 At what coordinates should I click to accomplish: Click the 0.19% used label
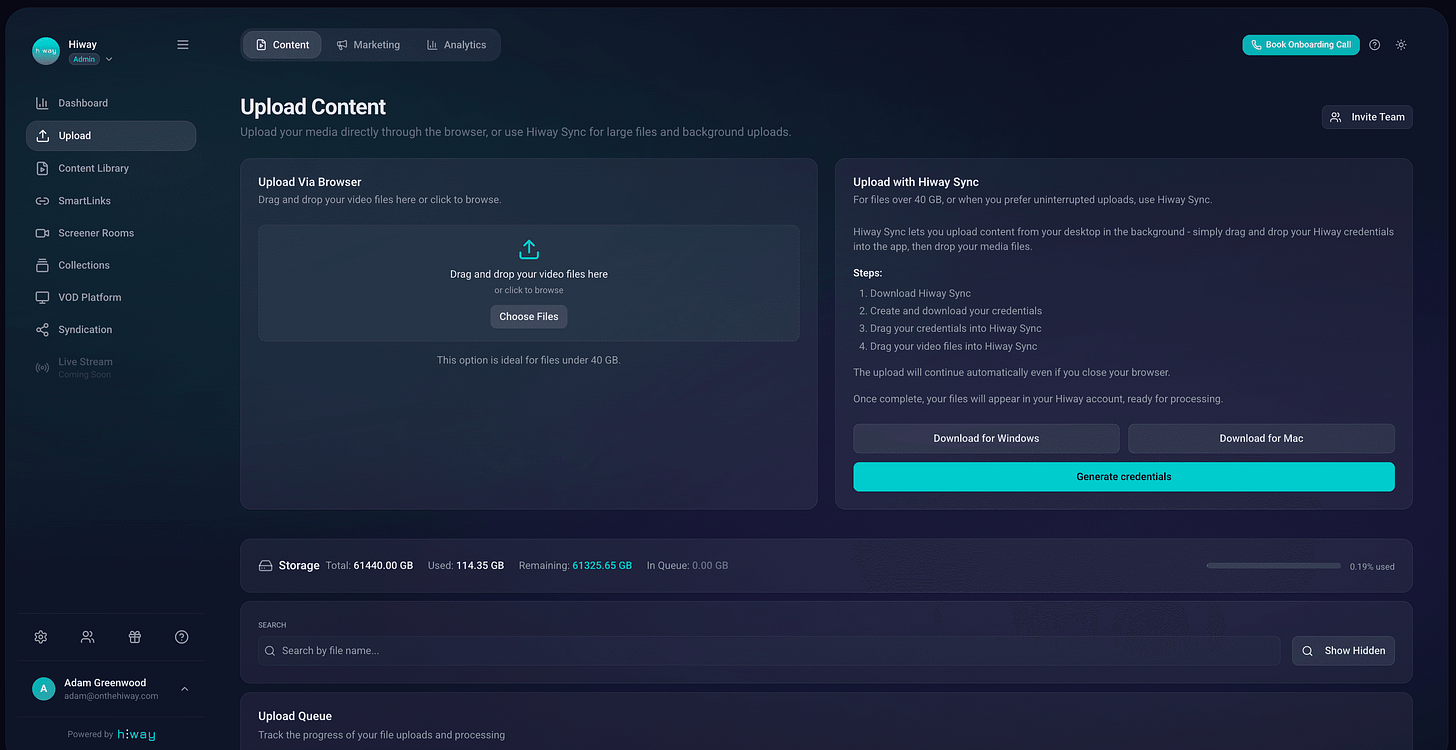(x=1372, y=567)
